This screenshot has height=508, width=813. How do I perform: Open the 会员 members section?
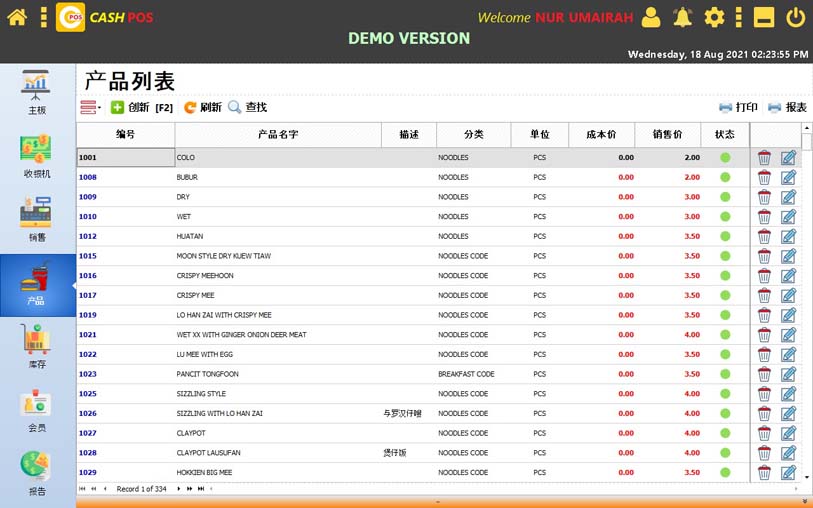pyautogui.click(x=36, y=410)
